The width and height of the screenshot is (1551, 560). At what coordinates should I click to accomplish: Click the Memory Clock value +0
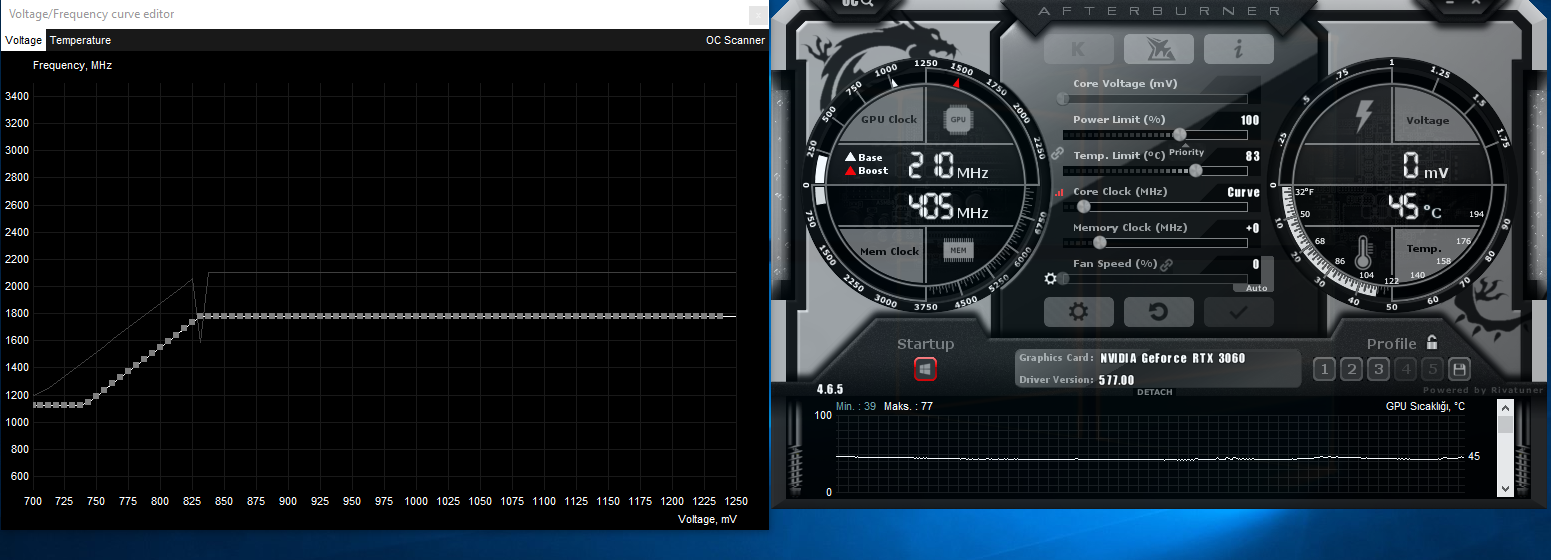[x=1252, y=228]
